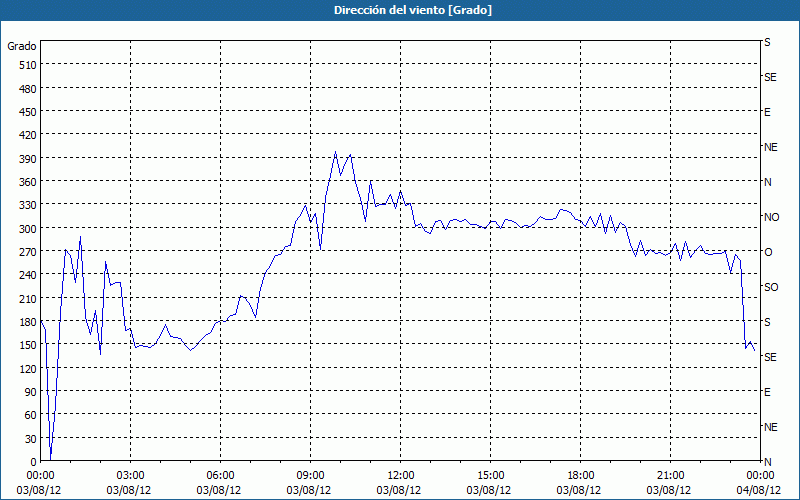Select the 09:00 time axis label
The height and width of the screenshot is (500, 800).
(310, 476)
